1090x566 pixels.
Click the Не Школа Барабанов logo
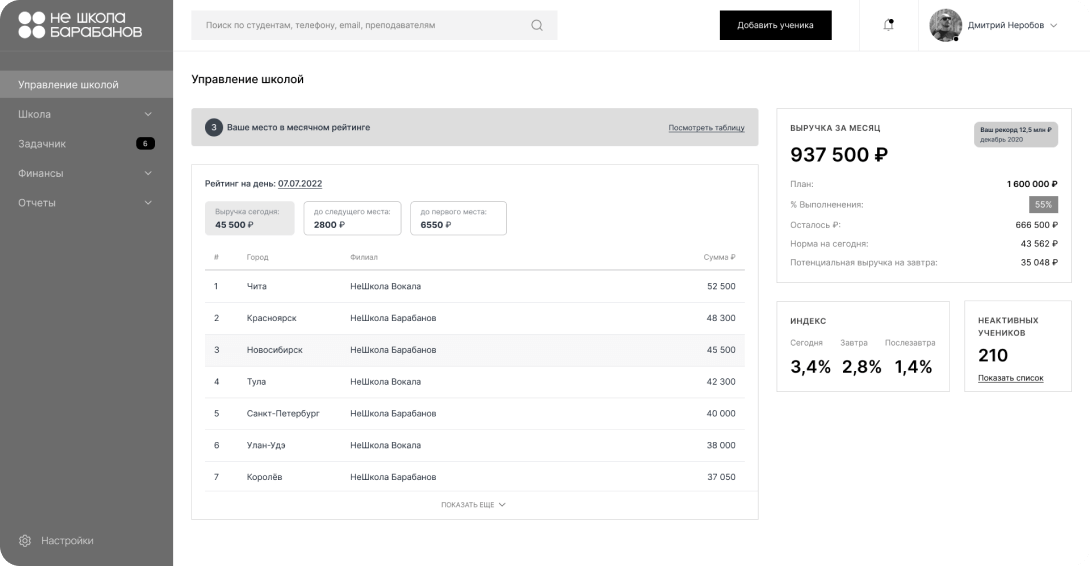[80, 25]
